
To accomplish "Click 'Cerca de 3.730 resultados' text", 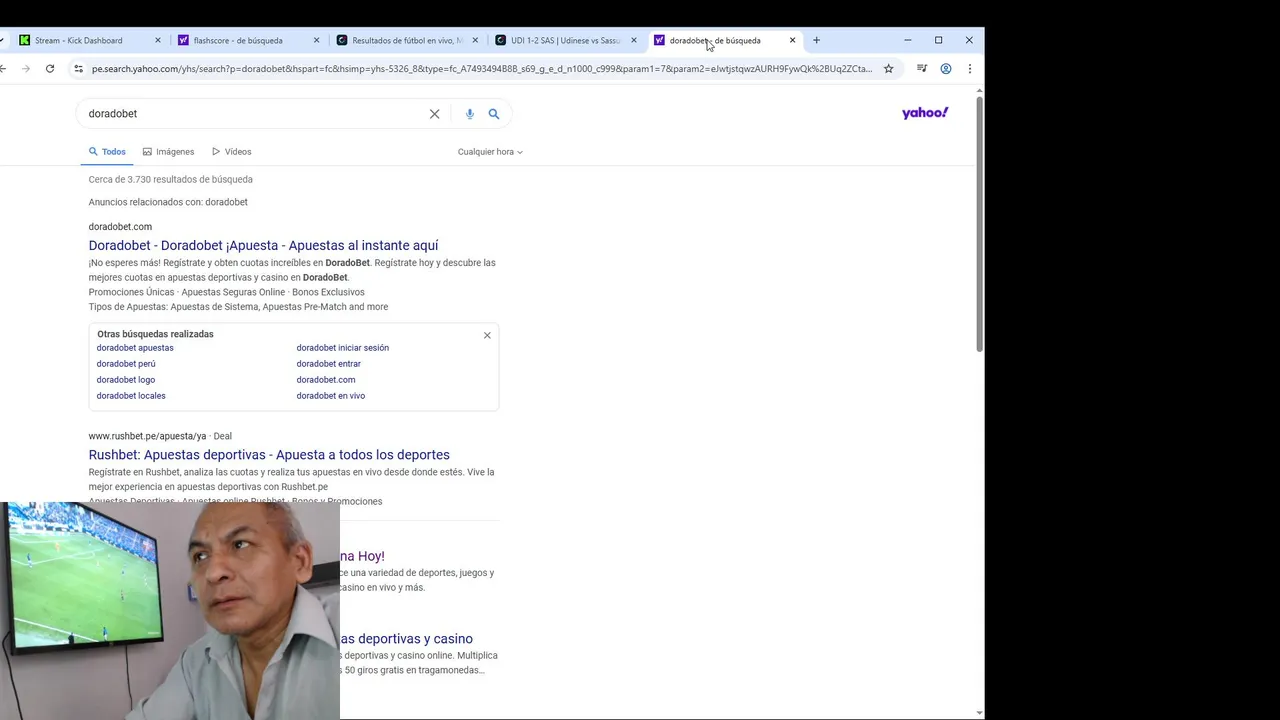I will [170, 180].
